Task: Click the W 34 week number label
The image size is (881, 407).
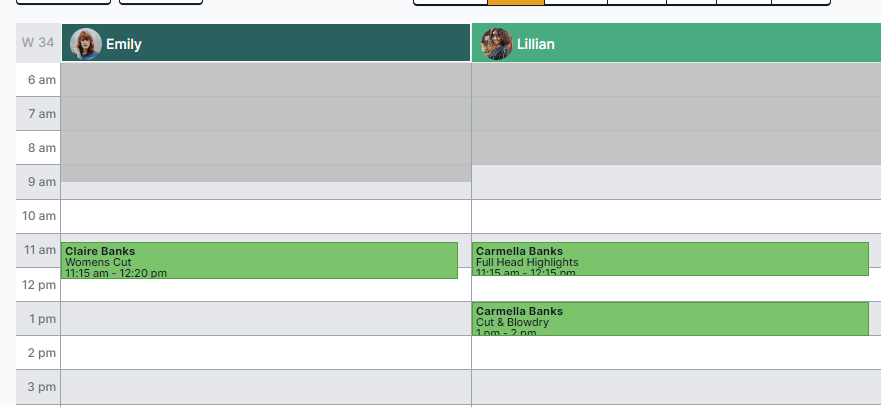Action: 38,42
